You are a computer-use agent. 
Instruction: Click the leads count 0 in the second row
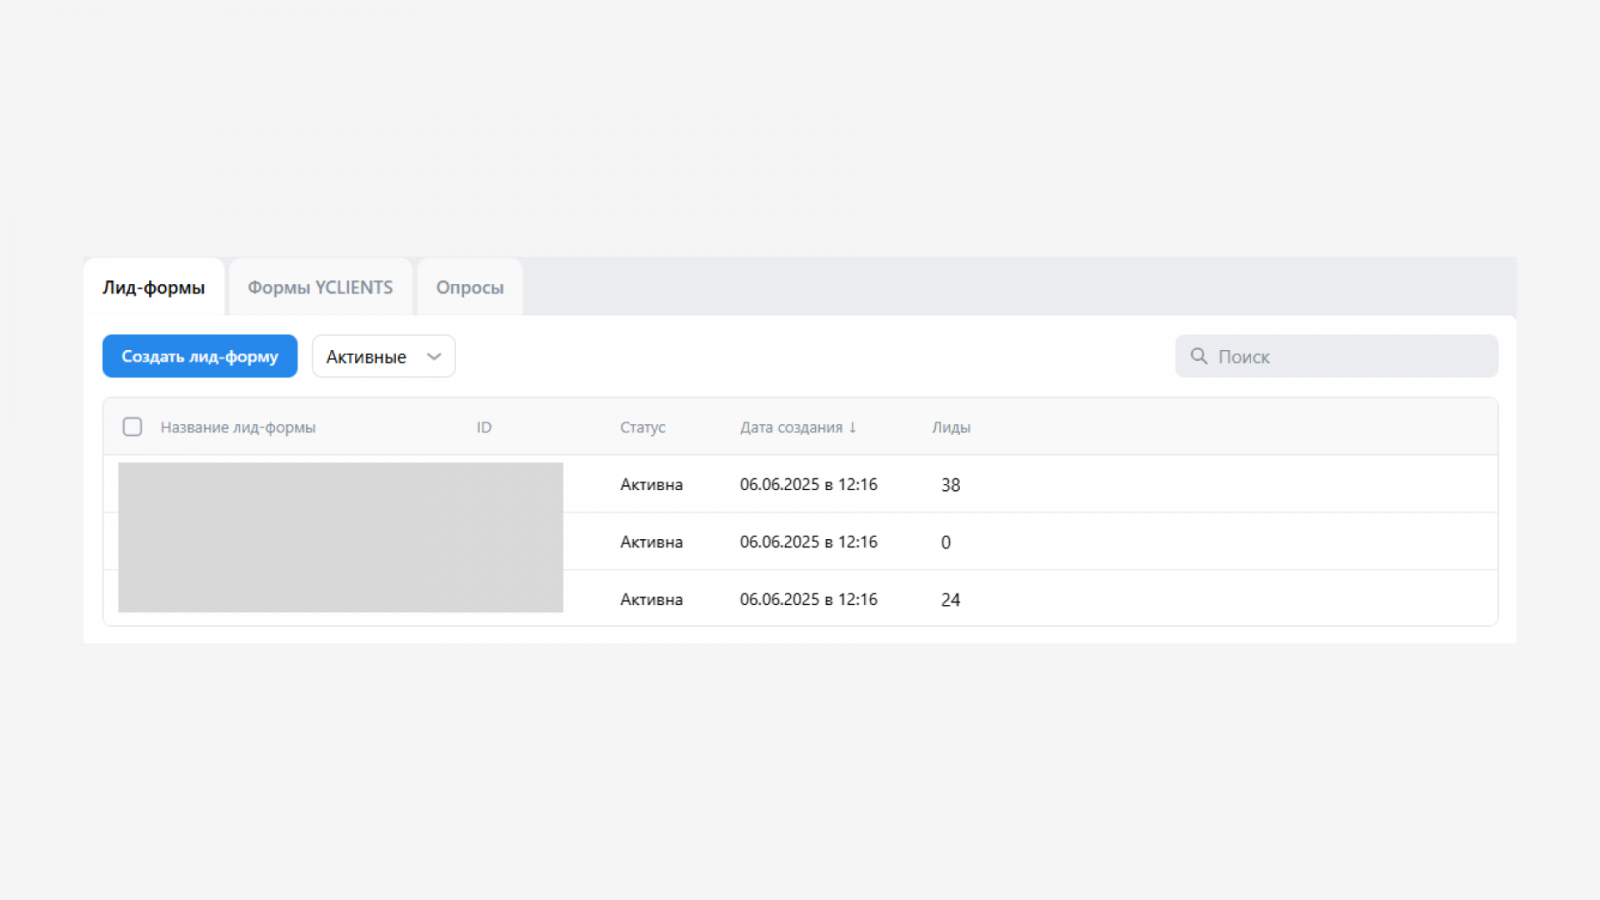(946, 542)
